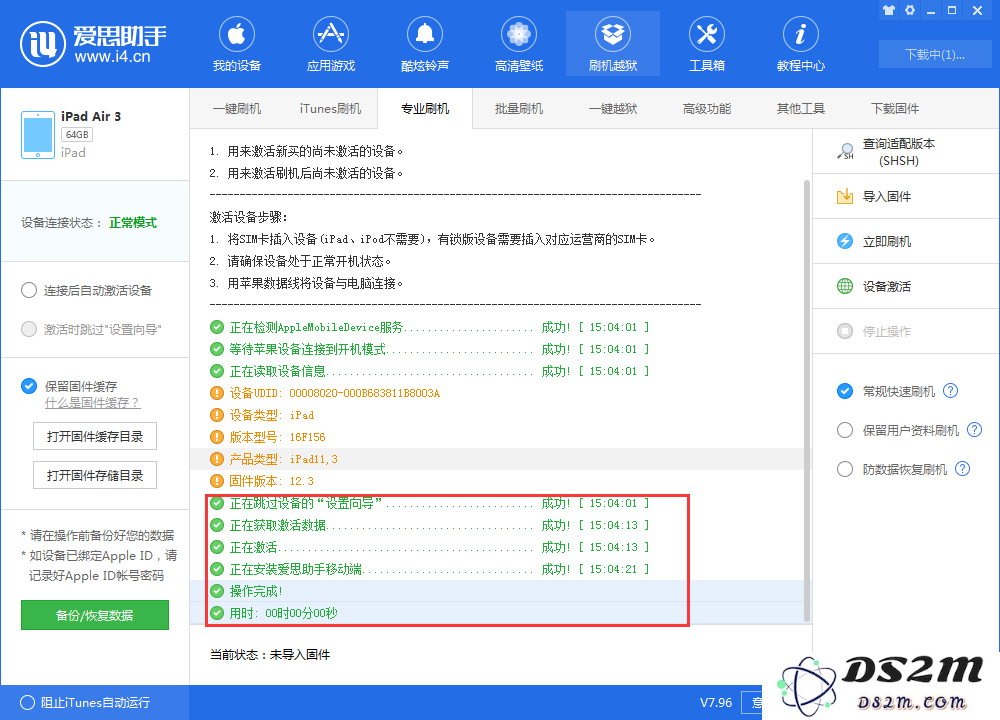Open help icon beside 常规快速刷机
The width and height of the screenshot is (1000, 720).
(x=950, y=391)
